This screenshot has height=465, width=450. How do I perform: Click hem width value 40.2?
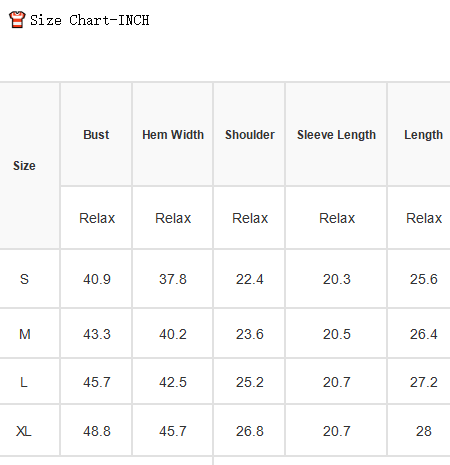tap(173, 334)
